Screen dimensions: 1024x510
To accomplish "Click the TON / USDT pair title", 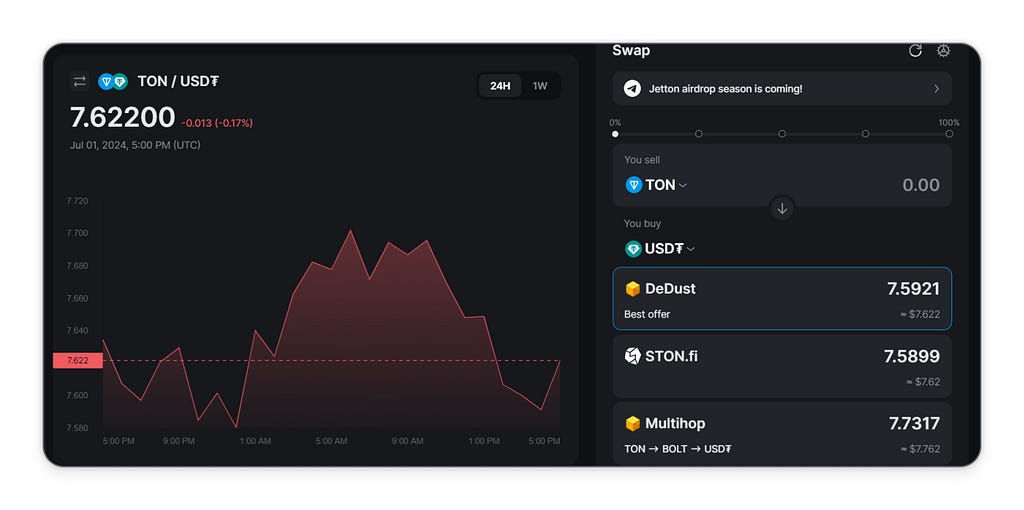I will [x=178, y=82].
